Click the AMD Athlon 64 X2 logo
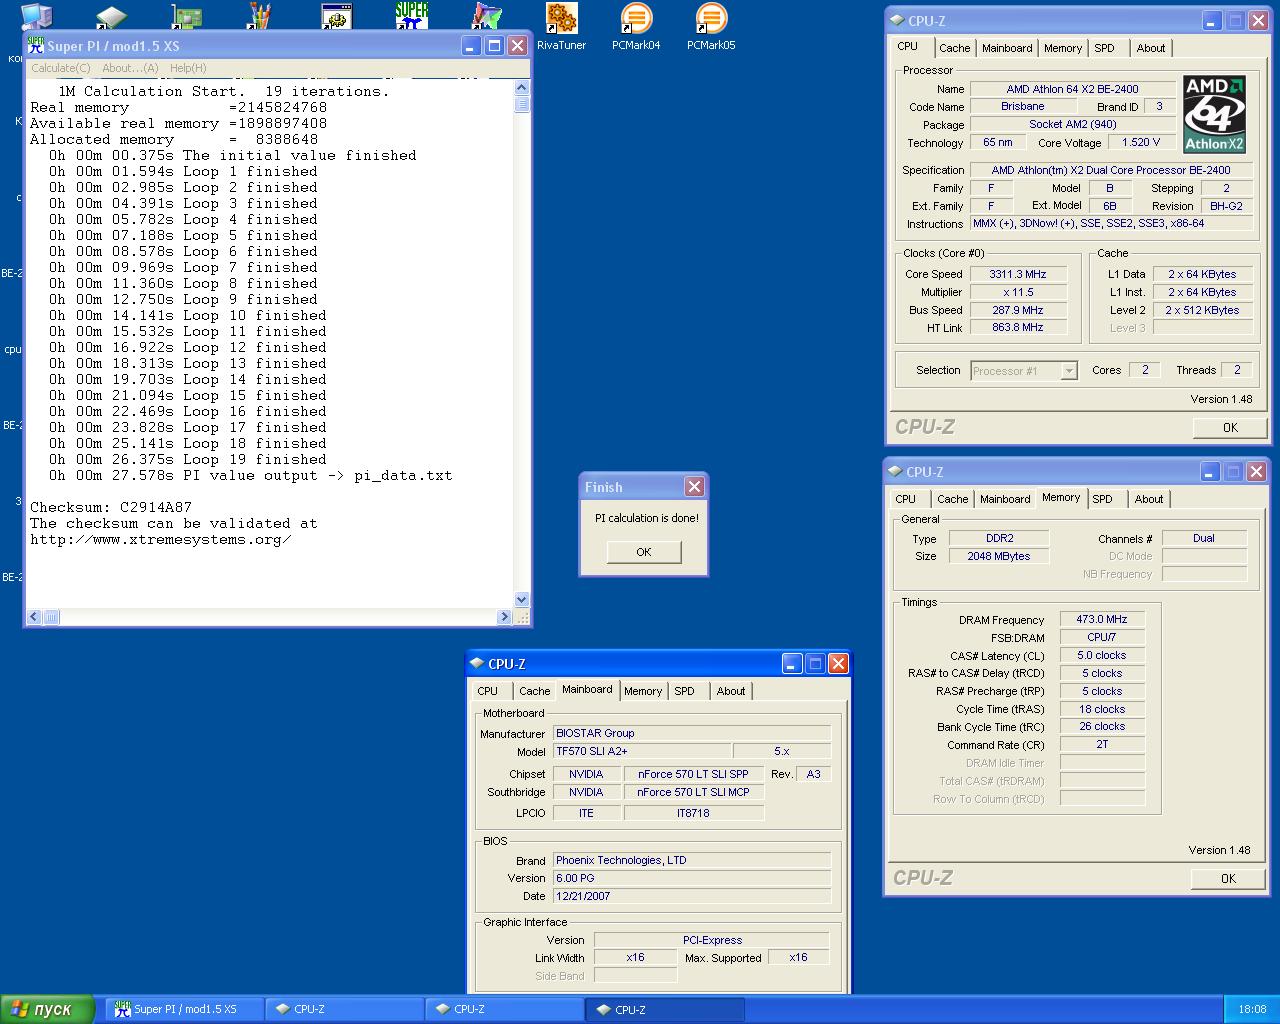Viewport: 1280px width, 1024px height. click(x=1214, y=114)
